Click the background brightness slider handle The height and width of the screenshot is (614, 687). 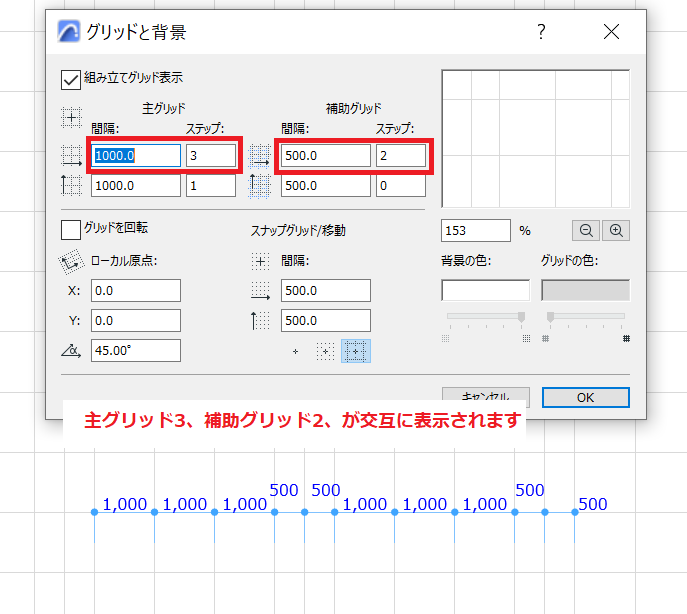pyautogui.click(x=521, y=317)
